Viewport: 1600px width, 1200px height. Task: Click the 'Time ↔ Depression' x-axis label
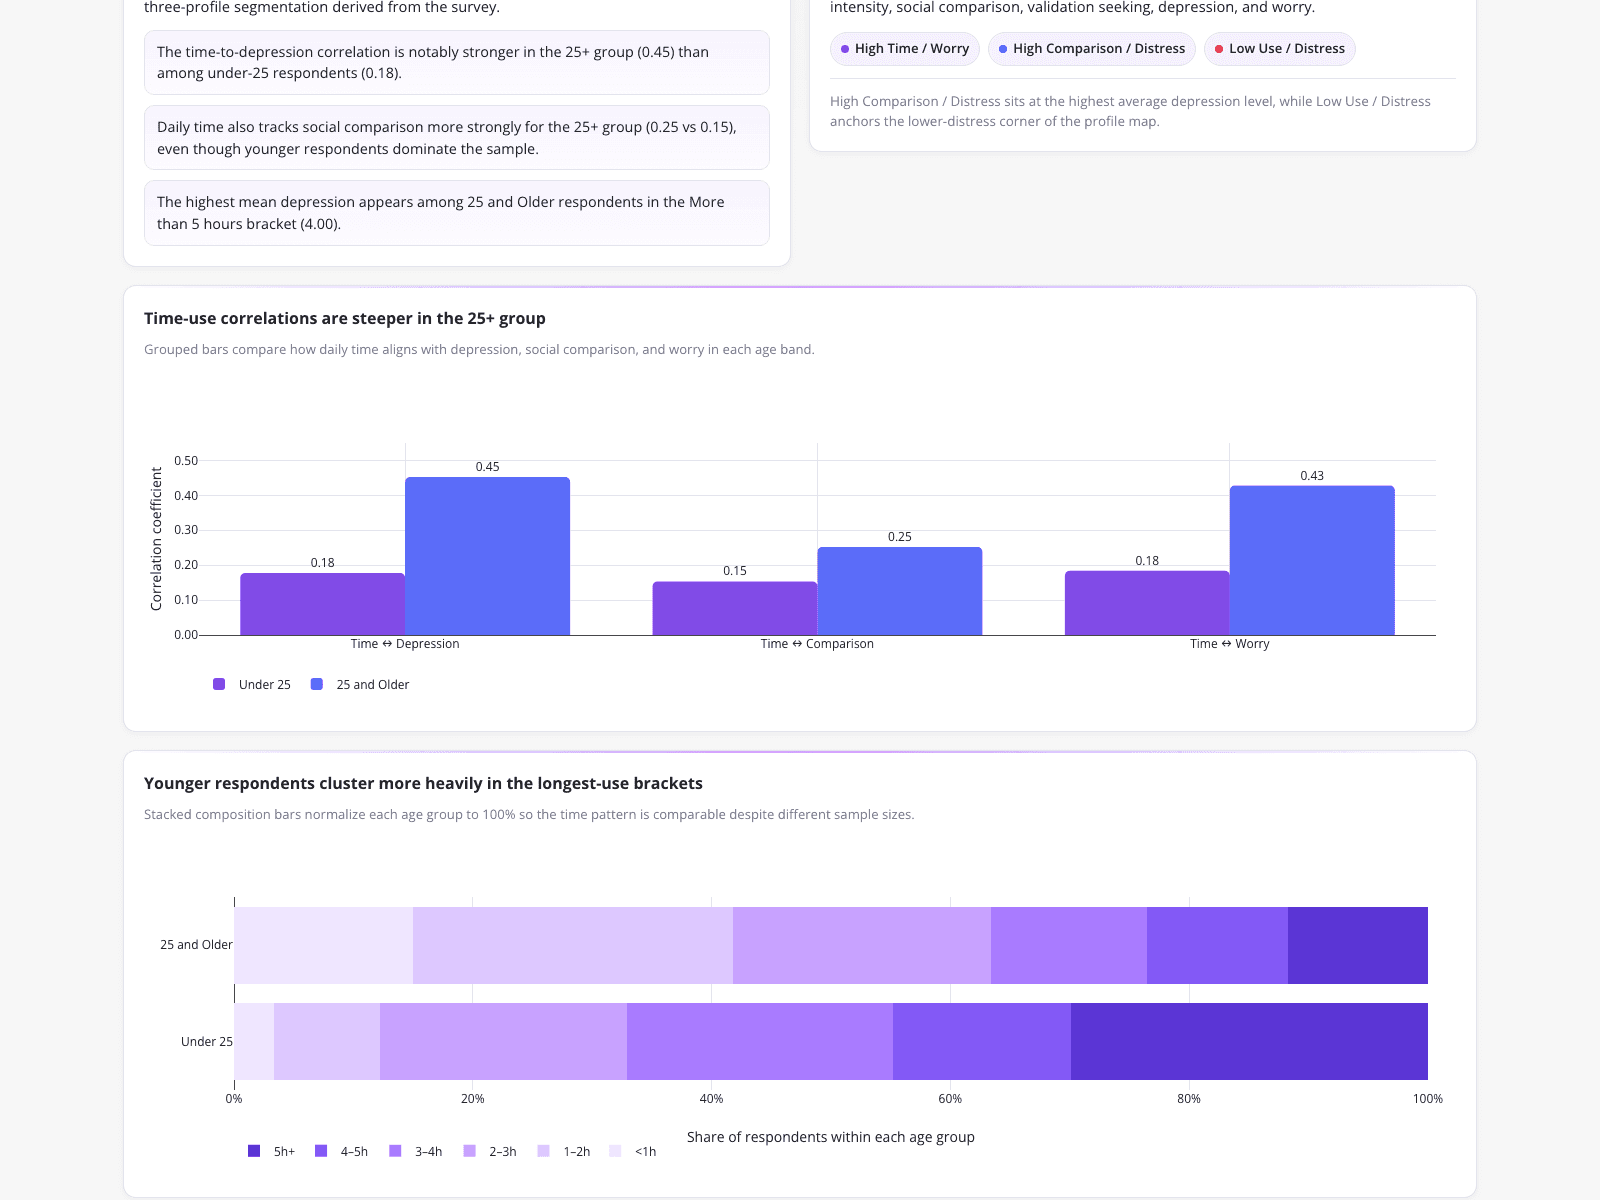point(405,644)
